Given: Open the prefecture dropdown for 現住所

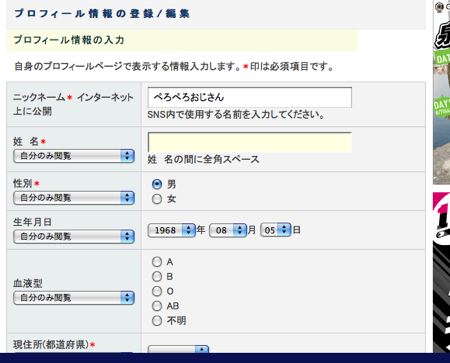Looking at the screenshot, I should (x=178, y=349).
